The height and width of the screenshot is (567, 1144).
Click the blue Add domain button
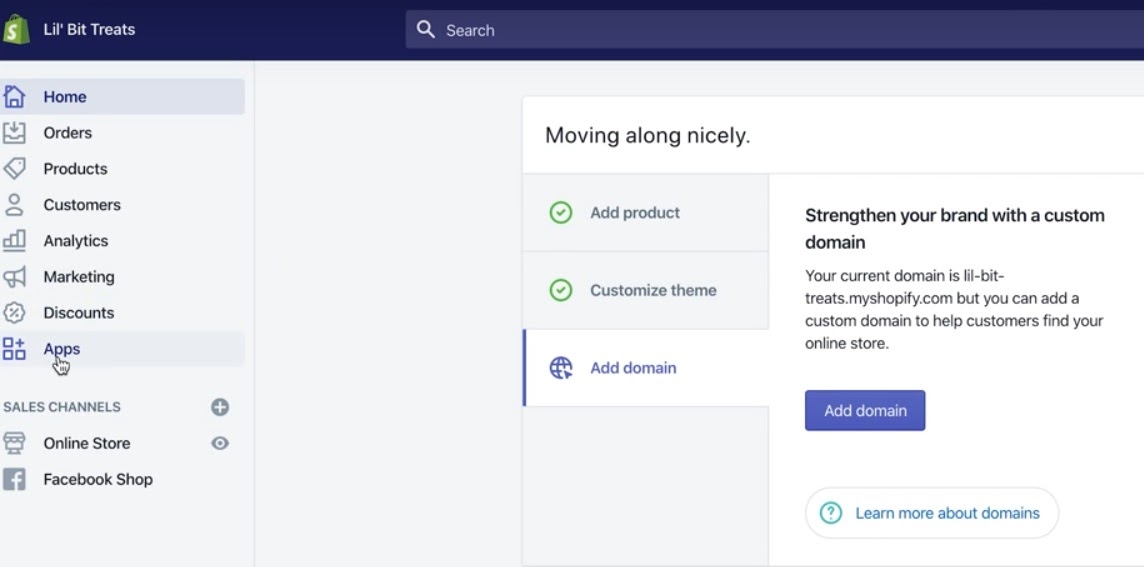pos(865,411)
